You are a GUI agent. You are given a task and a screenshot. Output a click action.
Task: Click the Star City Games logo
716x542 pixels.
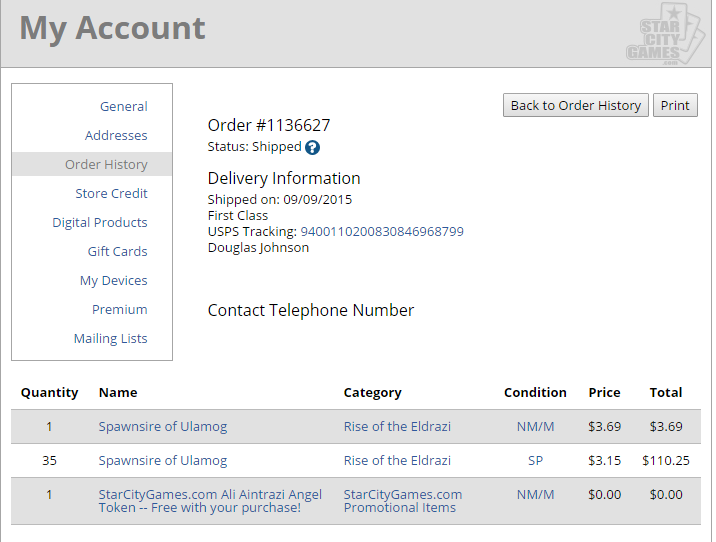pos(666,34)
